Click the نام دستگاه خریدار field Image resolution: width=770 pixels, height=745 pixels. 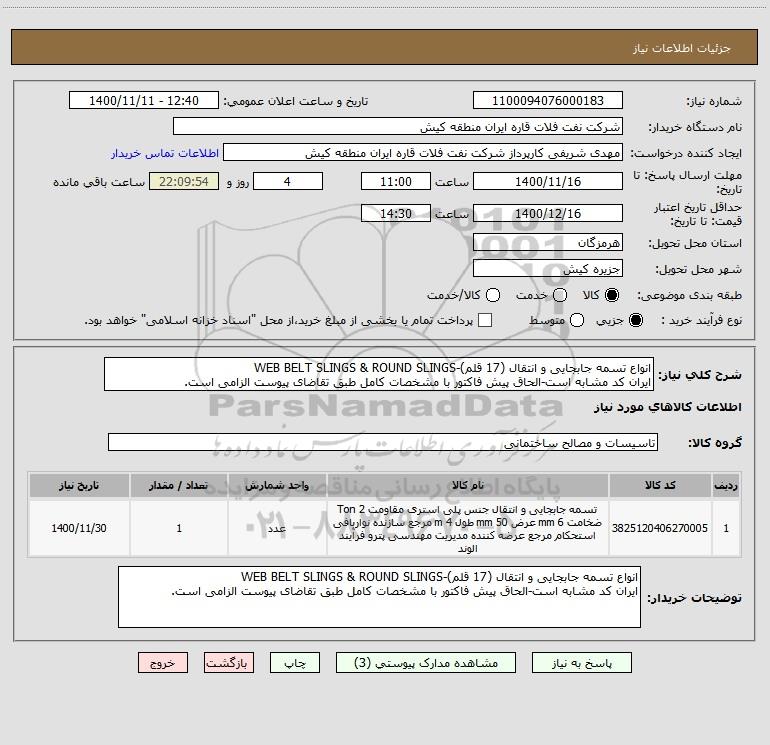tap(398, 127)
